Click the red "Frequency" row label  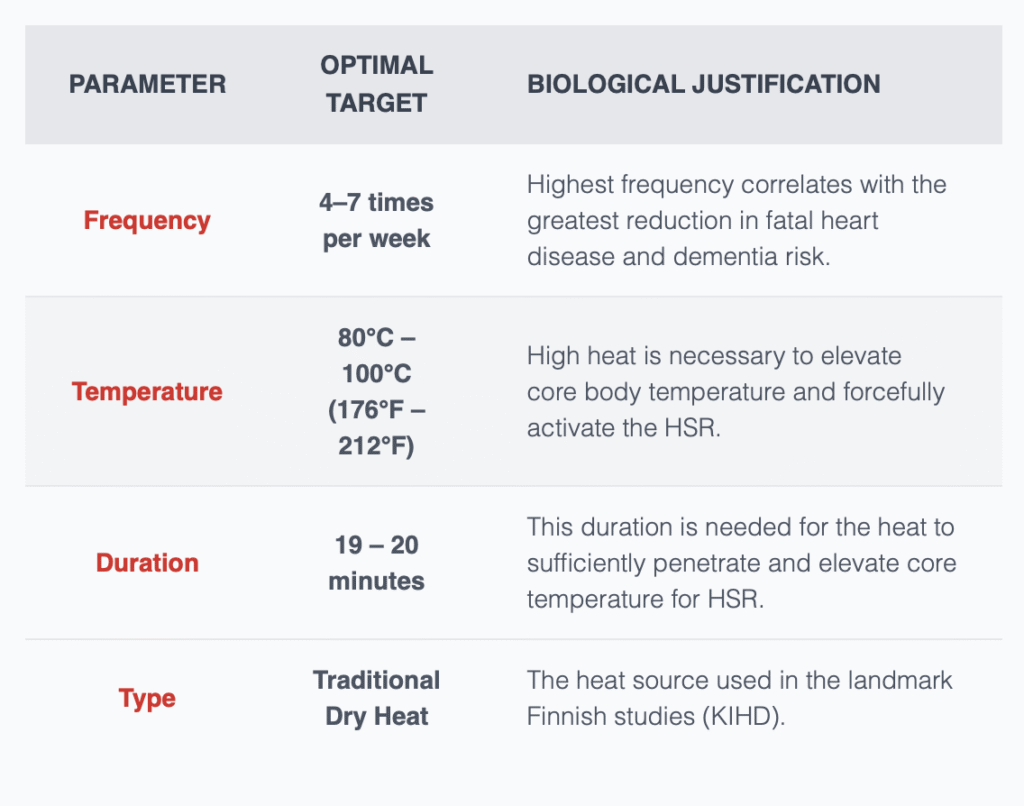(147, 220)
